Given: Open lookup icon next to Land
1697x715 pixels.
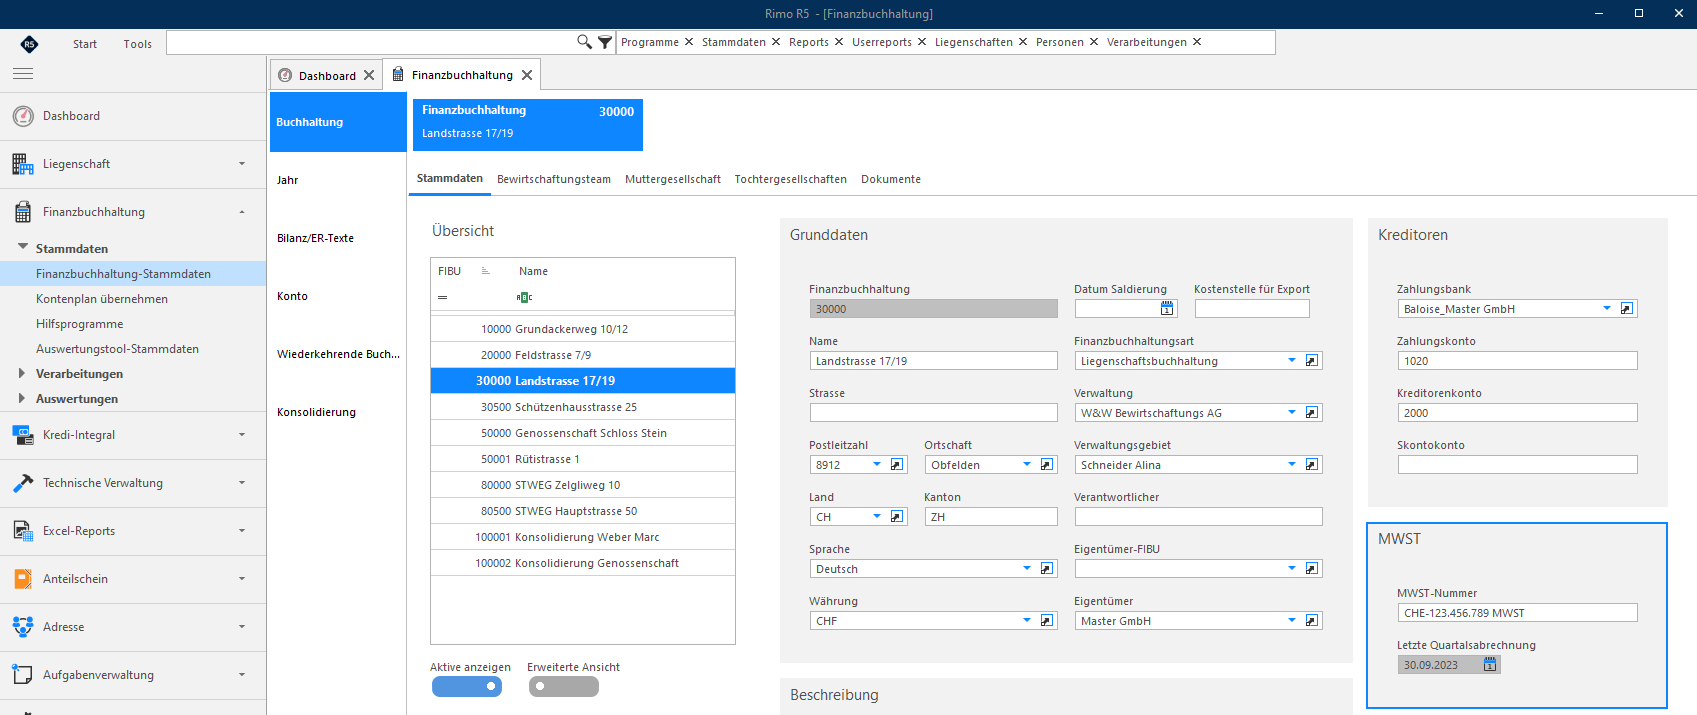Looking at the screenshot, I should tap(897, 517).
